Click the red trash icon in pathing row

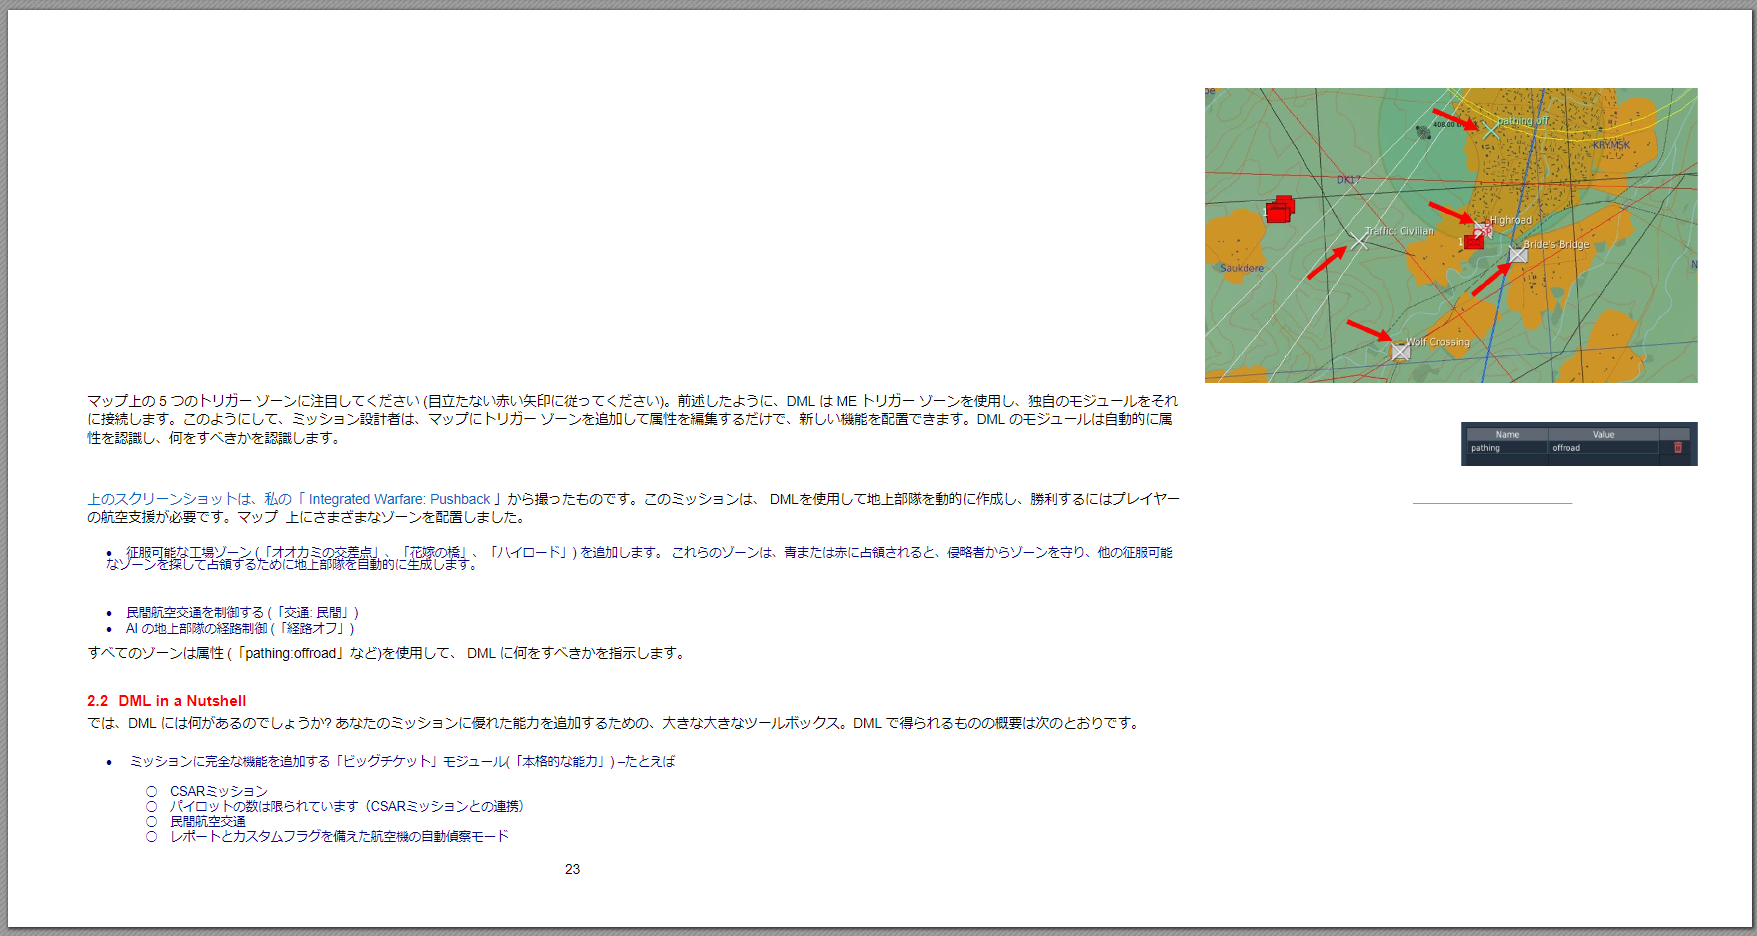click(1677, 448)
